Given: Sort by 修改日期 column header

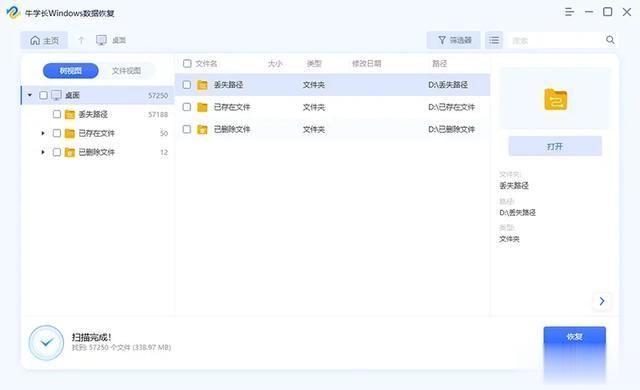Looking at the screenshot, I should (x=367, y=64).
